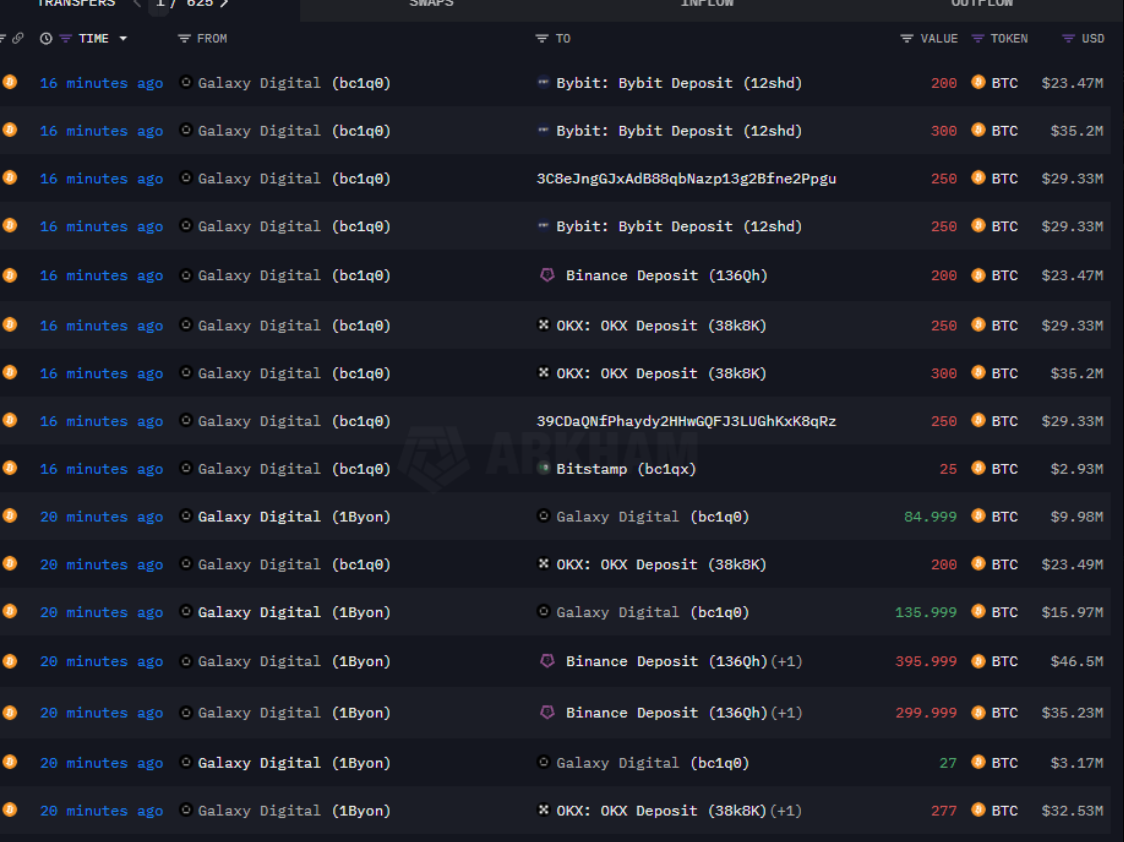The height and width of the screenshot is (842, 1124).
Task: Click receiving Galaxy Digital icon in 27 BTC row
Action: click(x=543, y=762)
